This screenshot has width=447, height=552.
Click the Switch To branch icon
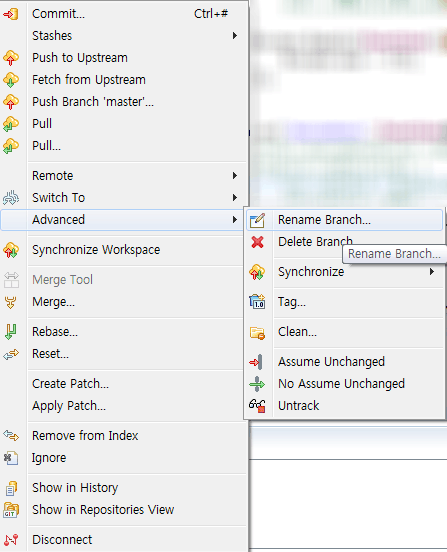11,198
